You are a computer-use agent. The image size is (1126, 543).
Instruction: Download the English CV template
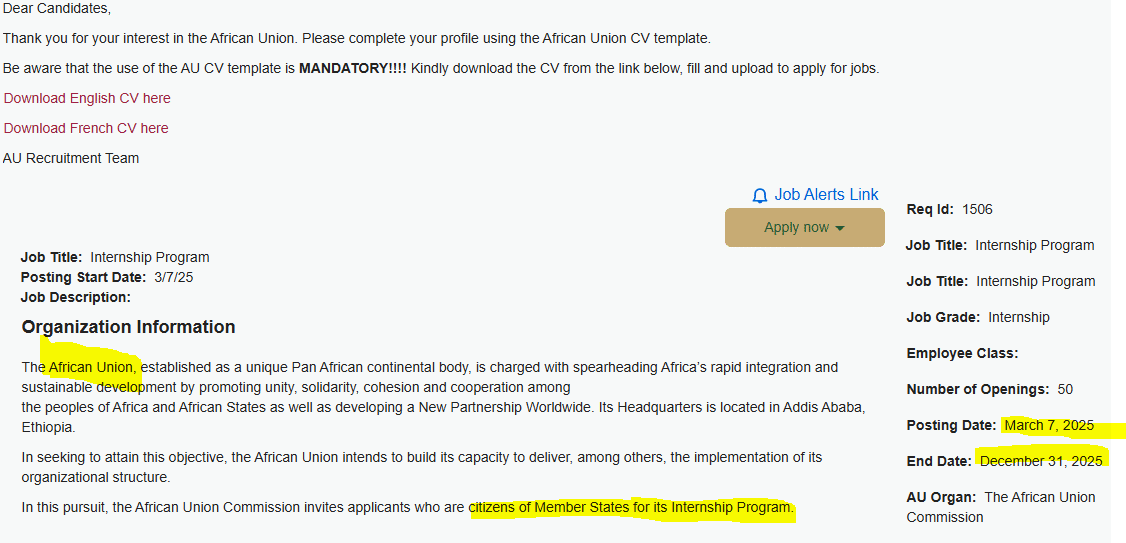(87, 98)
